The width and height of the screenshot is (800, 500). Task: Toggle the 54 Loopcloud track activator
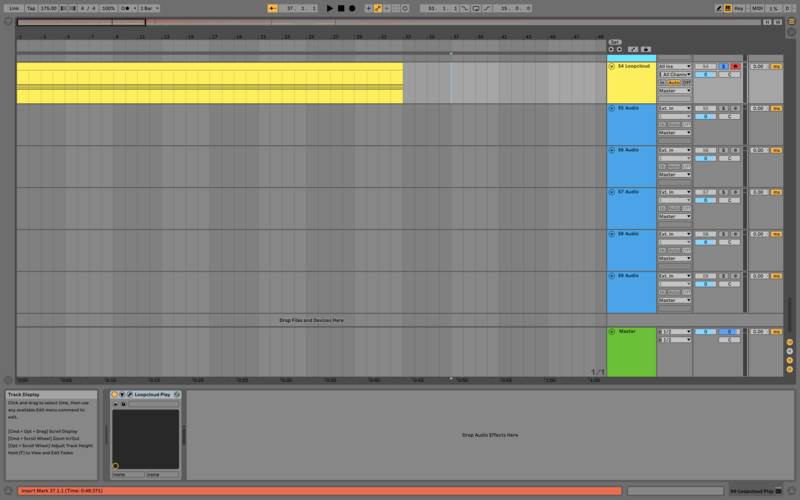(x=704, y=67)
